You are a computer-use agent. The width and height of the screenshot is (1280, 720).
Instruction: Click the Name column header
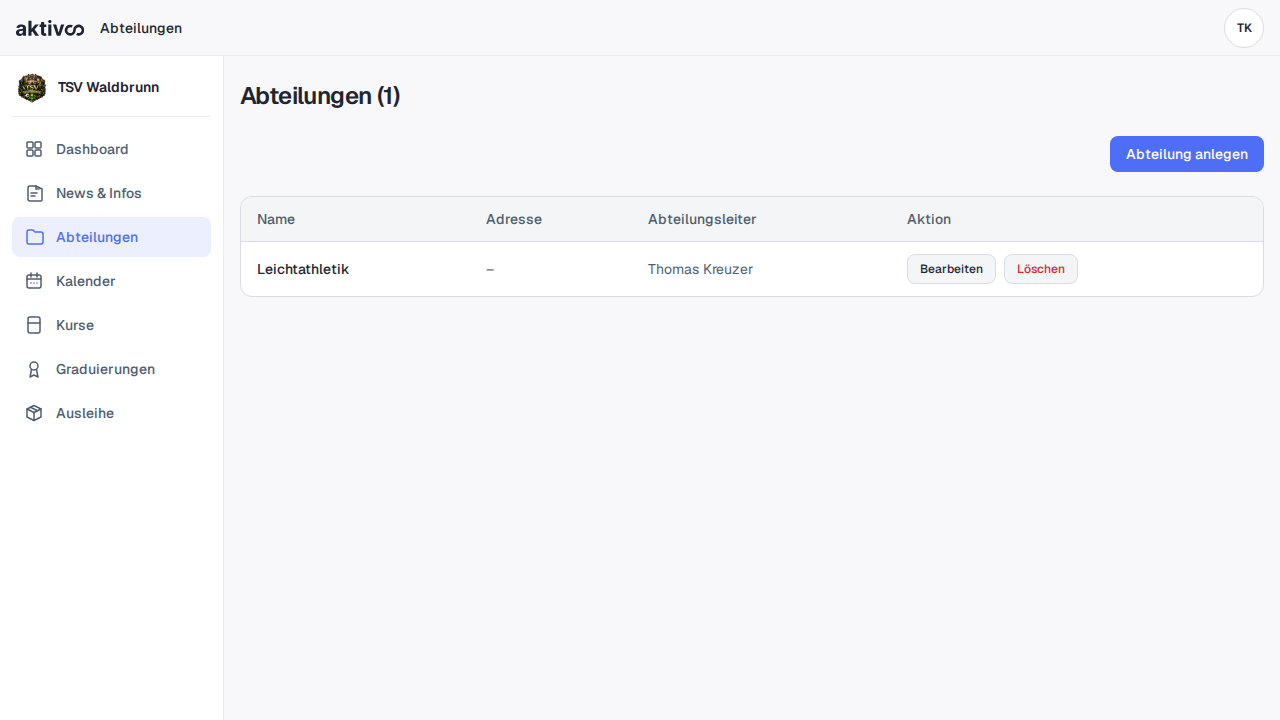pyautogui.click(x=276, y=219)
